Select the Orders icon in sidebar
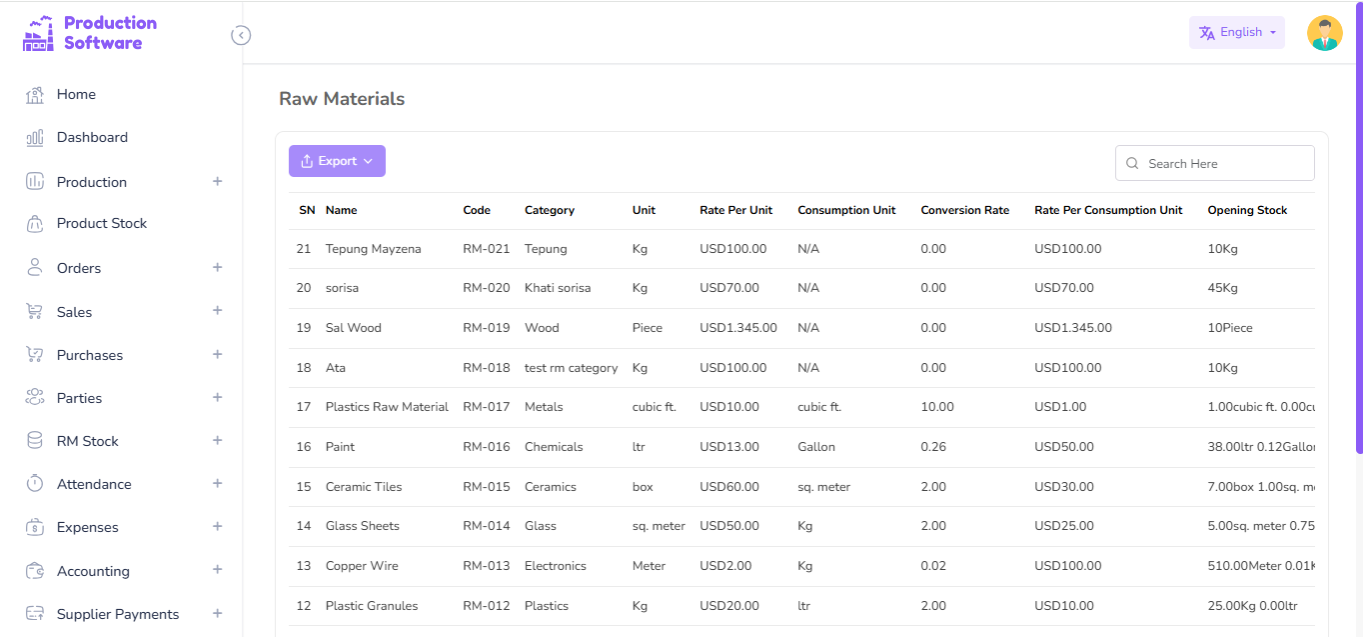Image resolution: width=1364 pixels, height=637 pixels. pos(33,267)
